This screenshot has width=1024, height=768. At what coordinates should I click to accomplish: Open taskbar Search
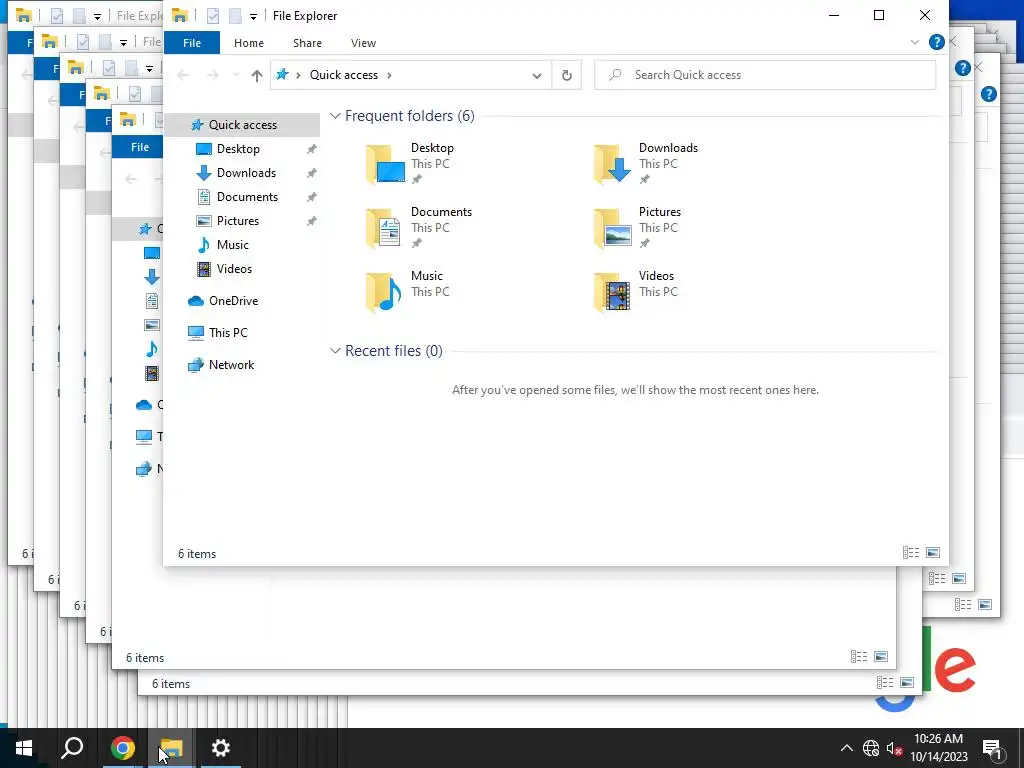(x=72, y=748)
